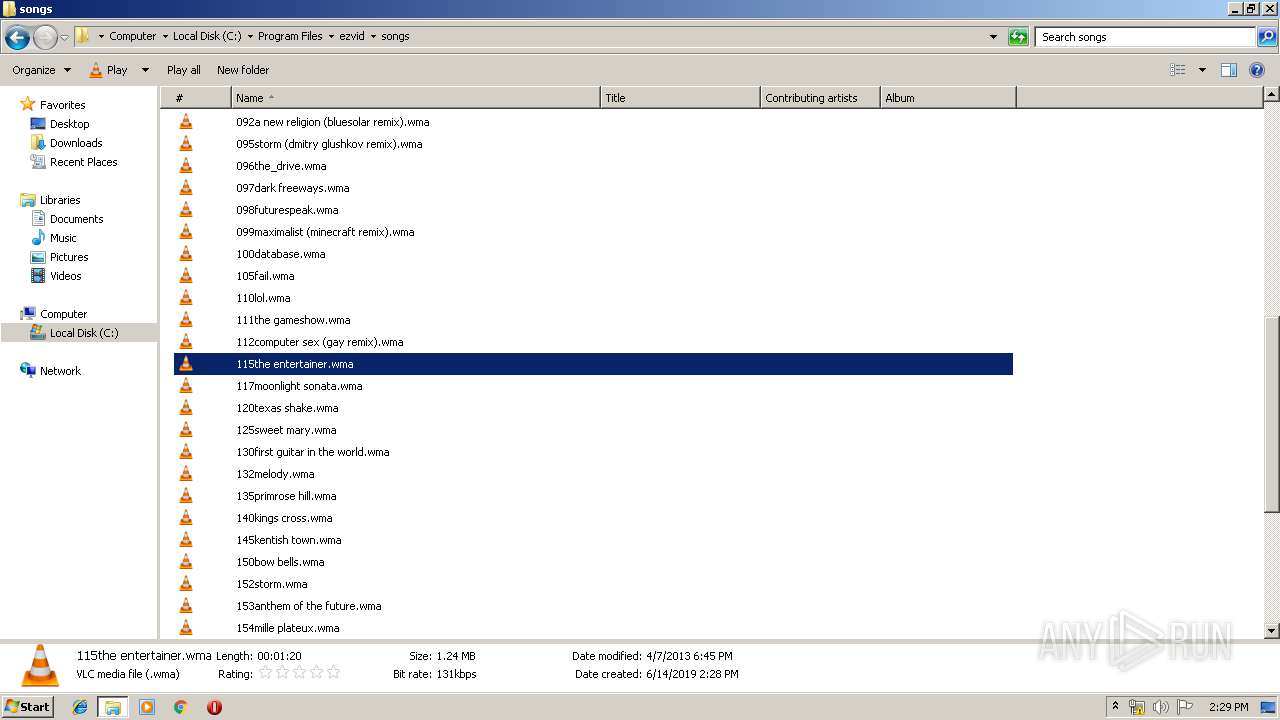This screenshot has width=1280, height=720.
Task: Open Desktop in navigation pane
Action: click(x=69, y=124)
